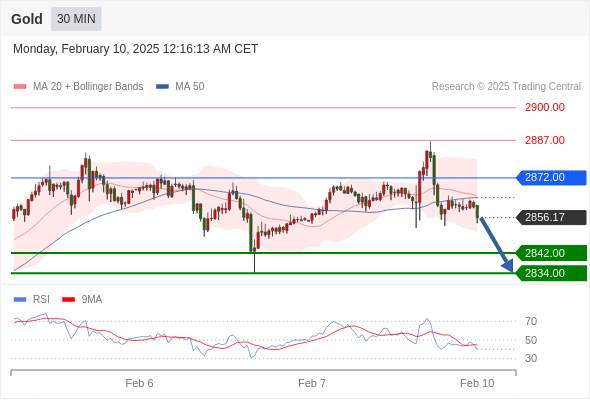Click the RSI 70 level label
Image resolution: width=590 pixels, height=400 pixels.
531,321
